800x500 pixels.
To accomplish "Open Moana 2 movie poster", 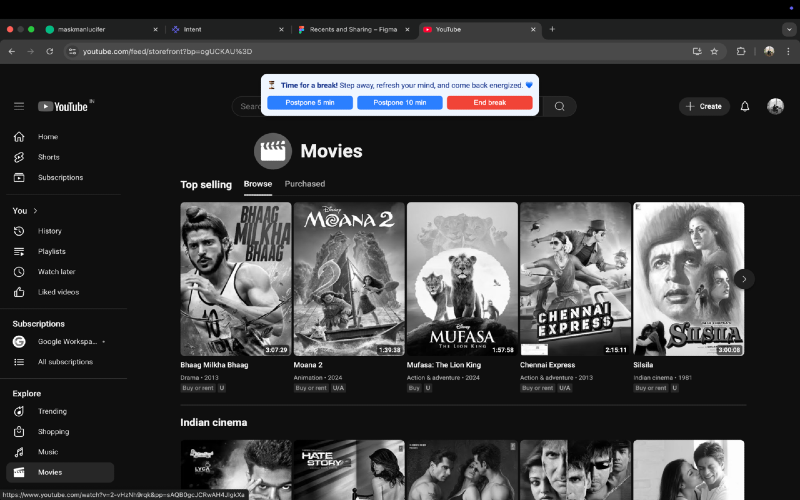I will [349, 279].
